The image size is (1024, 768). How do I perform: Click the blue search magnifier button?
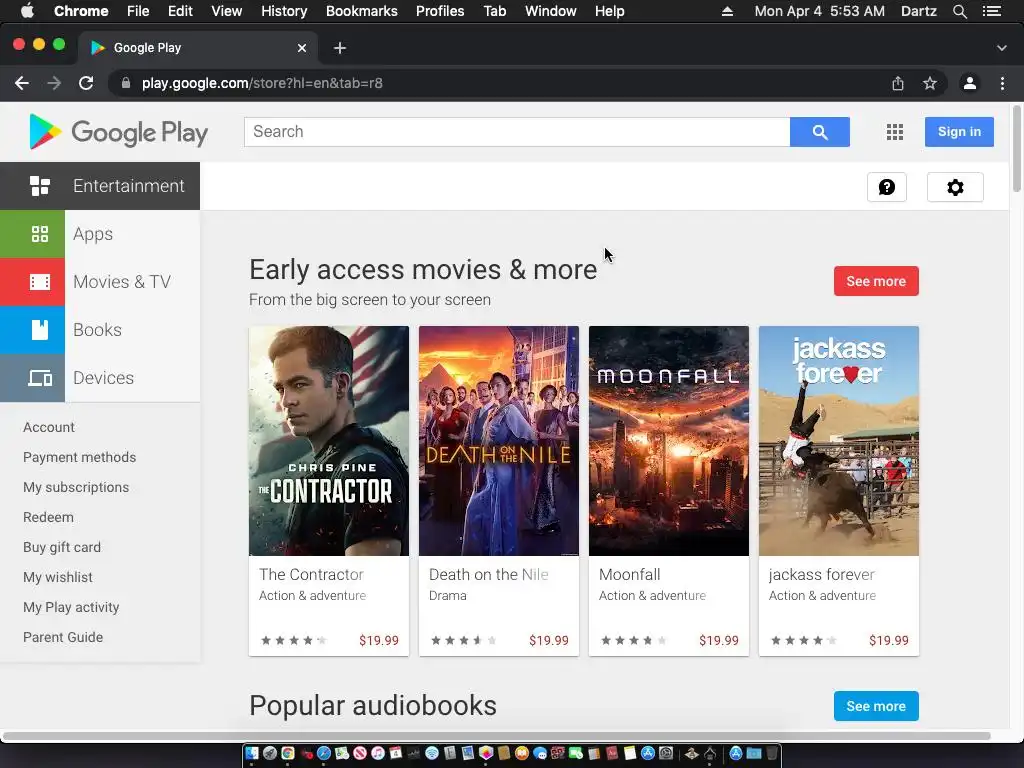tap(820, 132)
